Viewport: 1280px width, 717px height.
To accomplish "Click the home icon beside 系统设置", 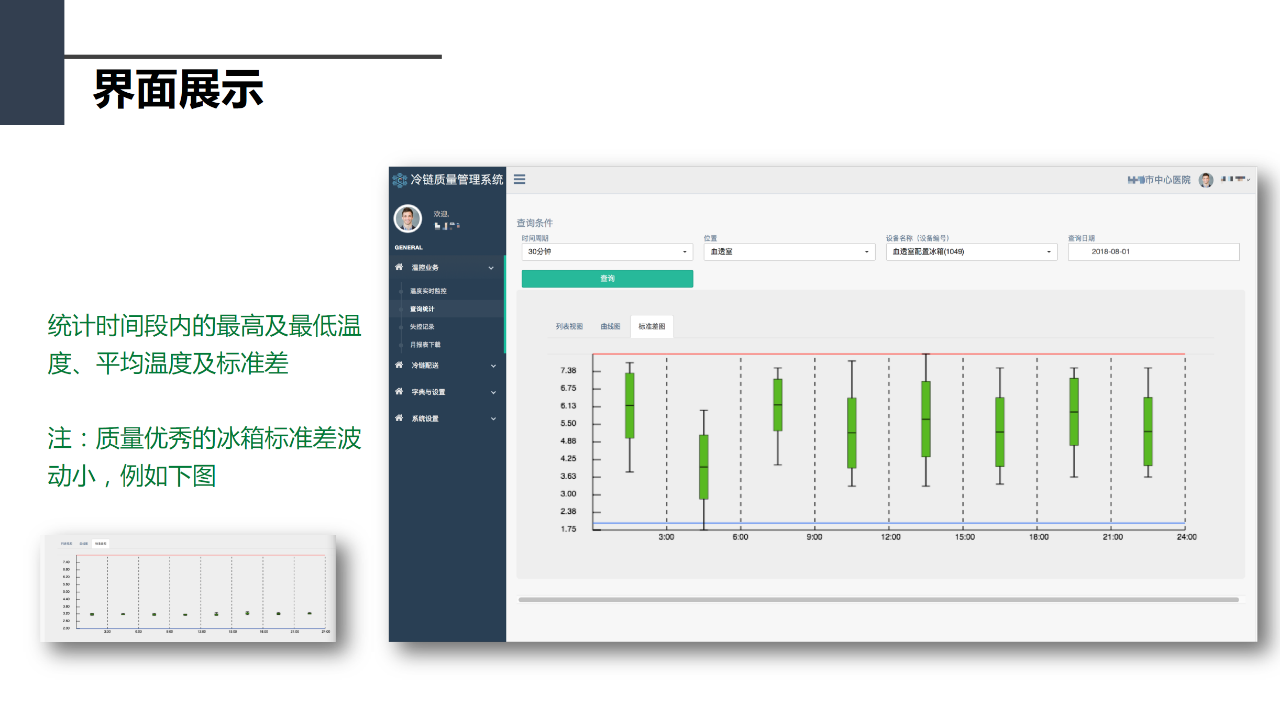I will pos(399,418).
